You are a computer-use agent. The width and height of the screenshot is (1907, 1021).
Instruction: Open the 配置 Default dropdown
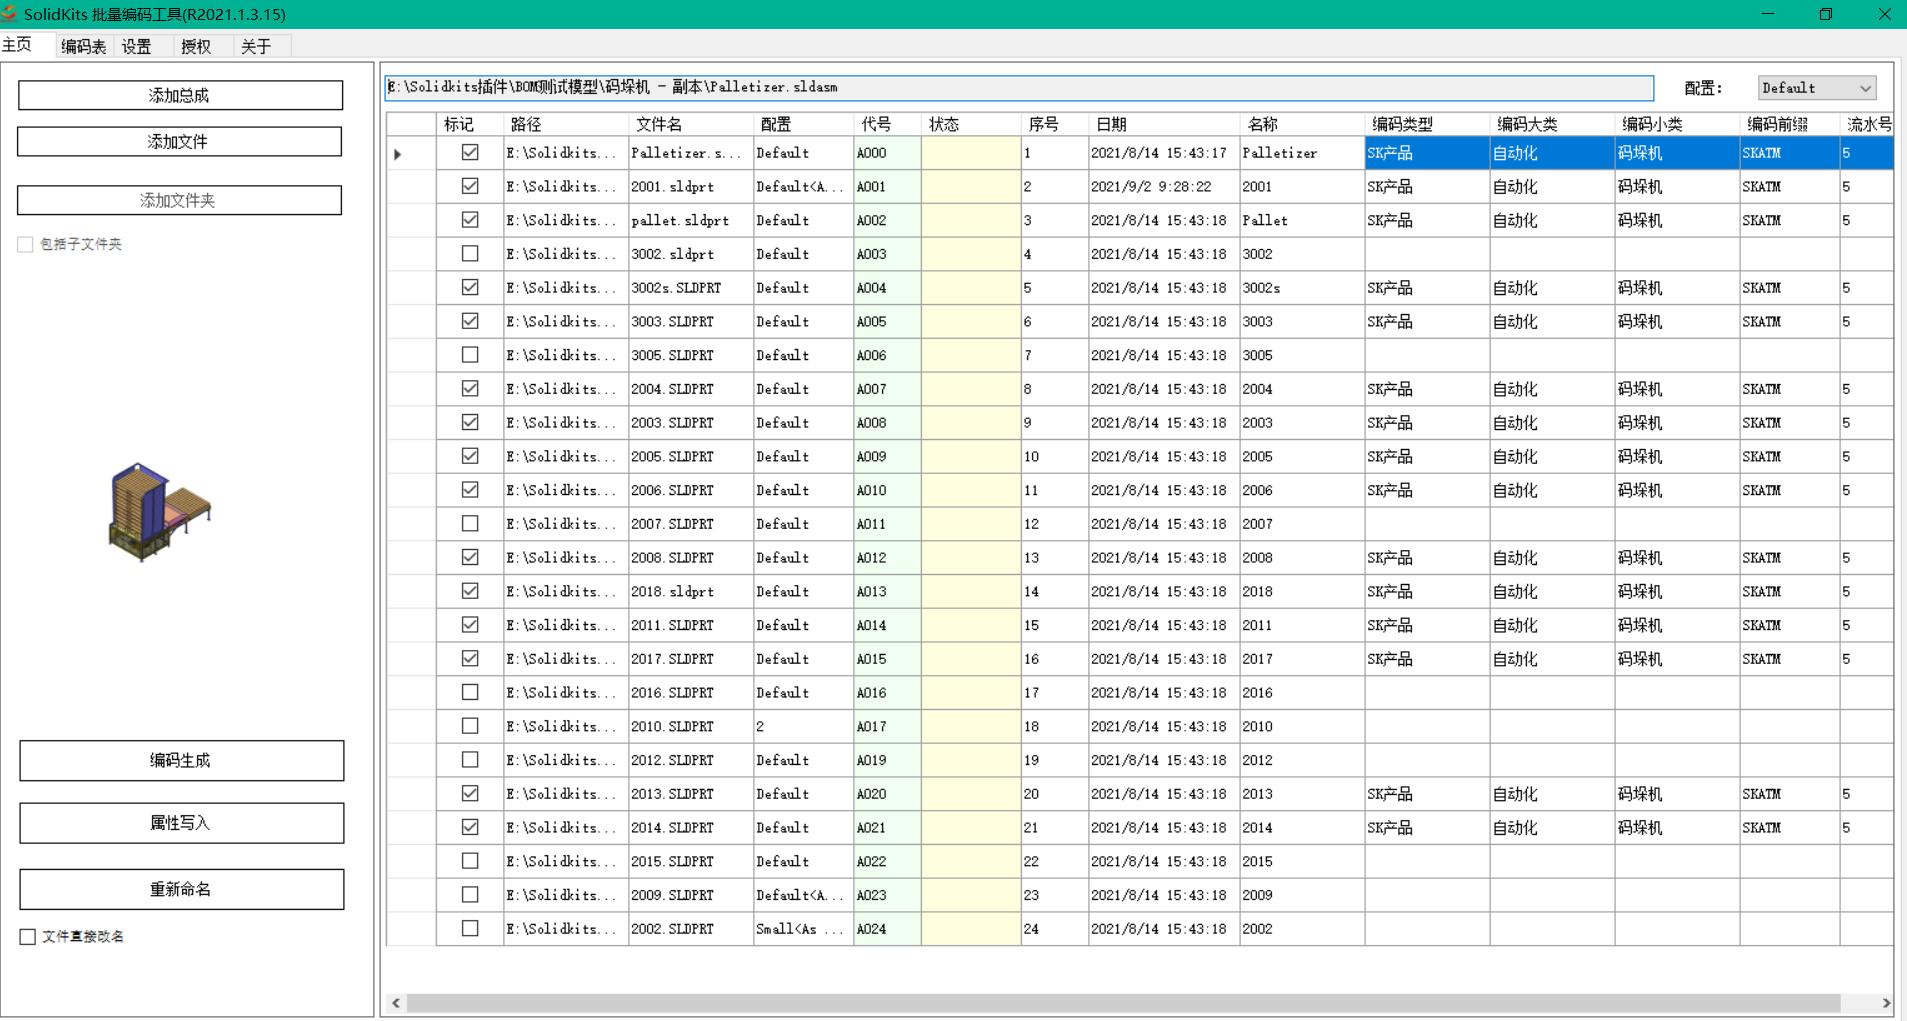click(x=1816, y=88)
